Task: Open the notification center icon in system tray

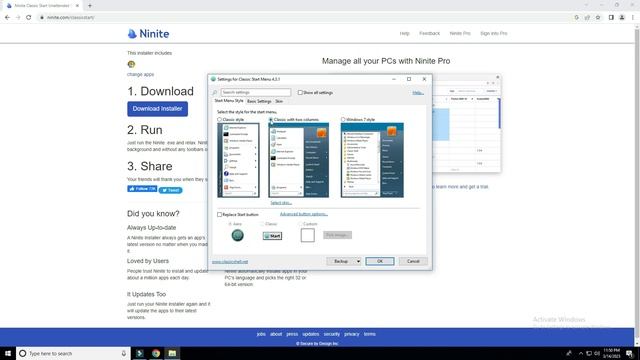Action: 629,353
